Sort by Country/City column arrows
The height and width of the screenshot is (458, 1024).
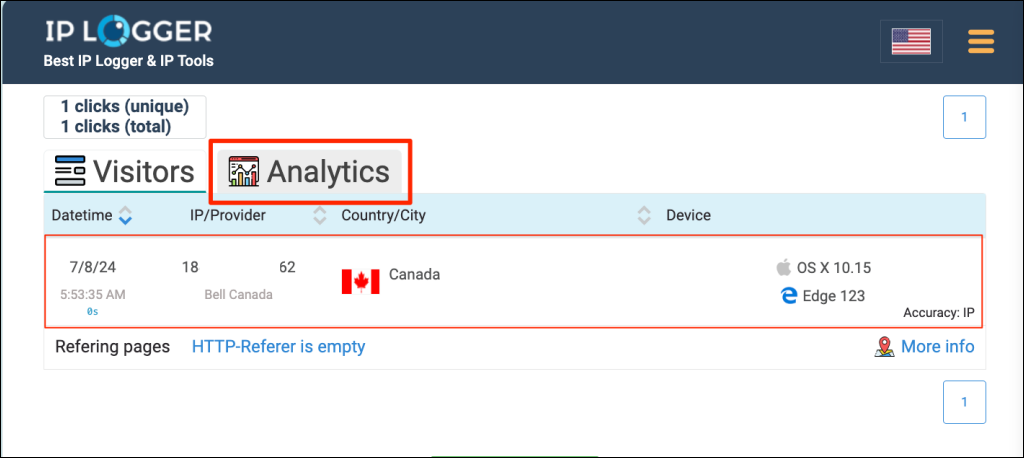point(645,215)
